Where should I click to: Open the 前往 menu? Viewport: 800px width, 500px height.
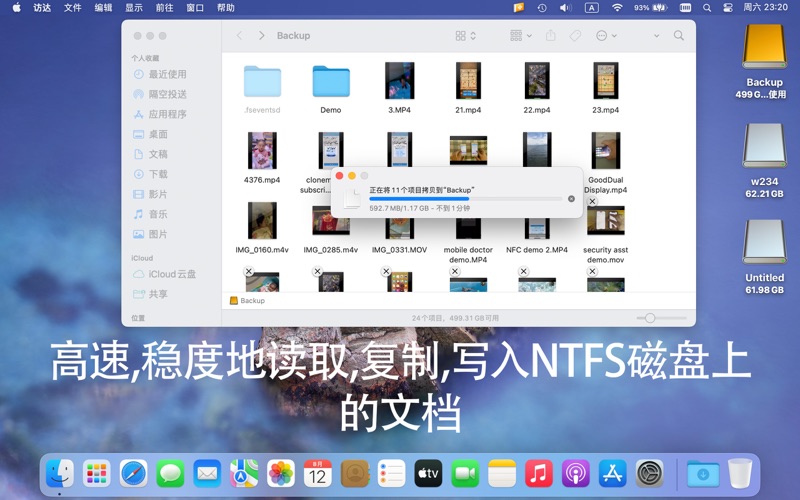click(x=164, y=8)
